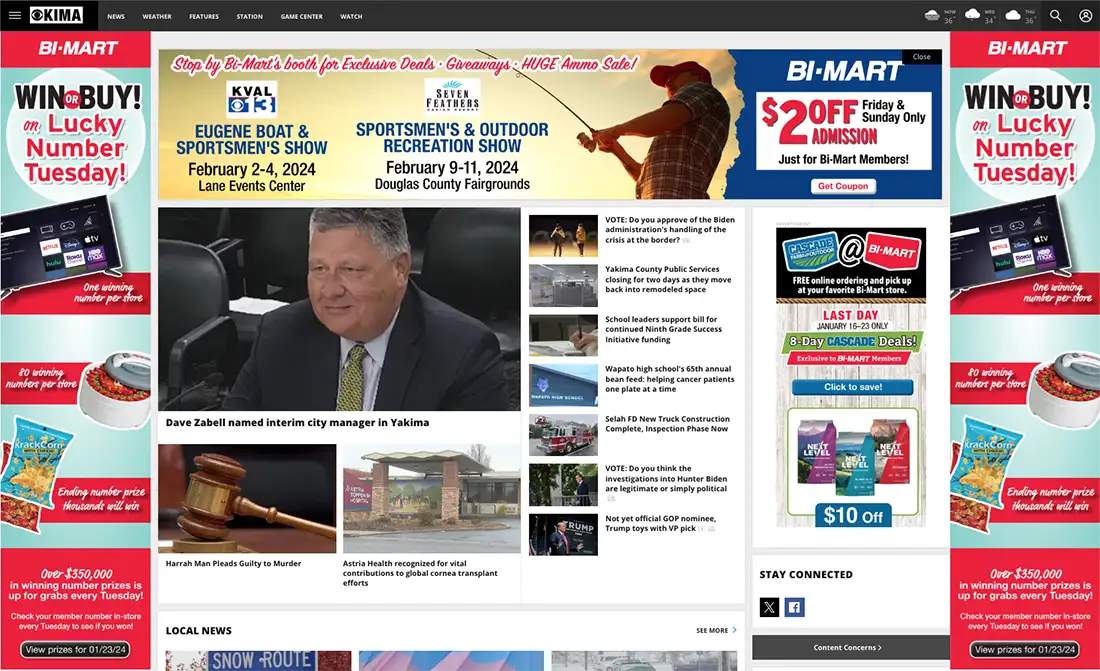Open Dave Zabell main story photo
The image size is (1100, 671).
pos(340,309)
